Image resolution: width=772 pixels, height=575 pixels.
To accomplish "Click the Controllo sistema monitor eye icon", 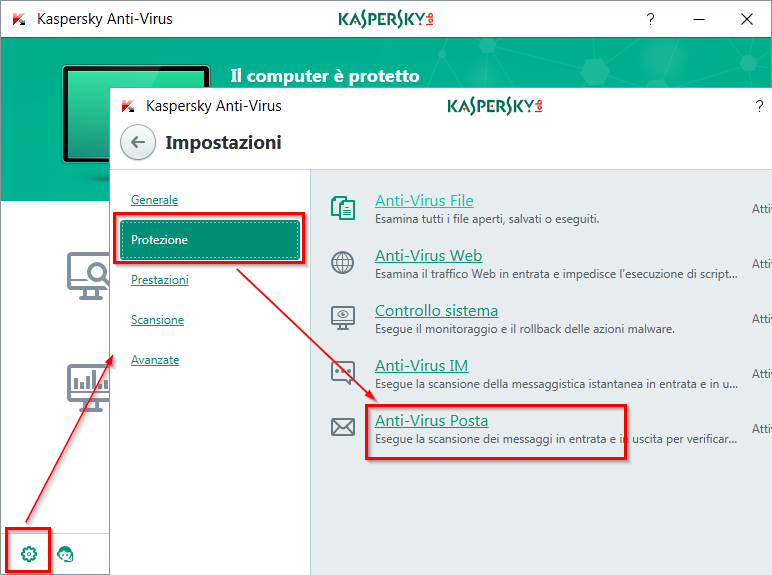I will click(343, 318).
